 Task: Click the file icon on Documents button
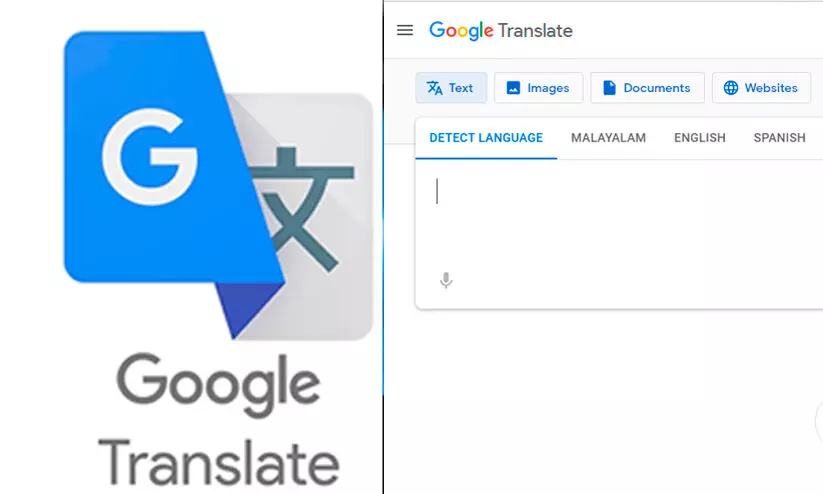tap(609, 88)
